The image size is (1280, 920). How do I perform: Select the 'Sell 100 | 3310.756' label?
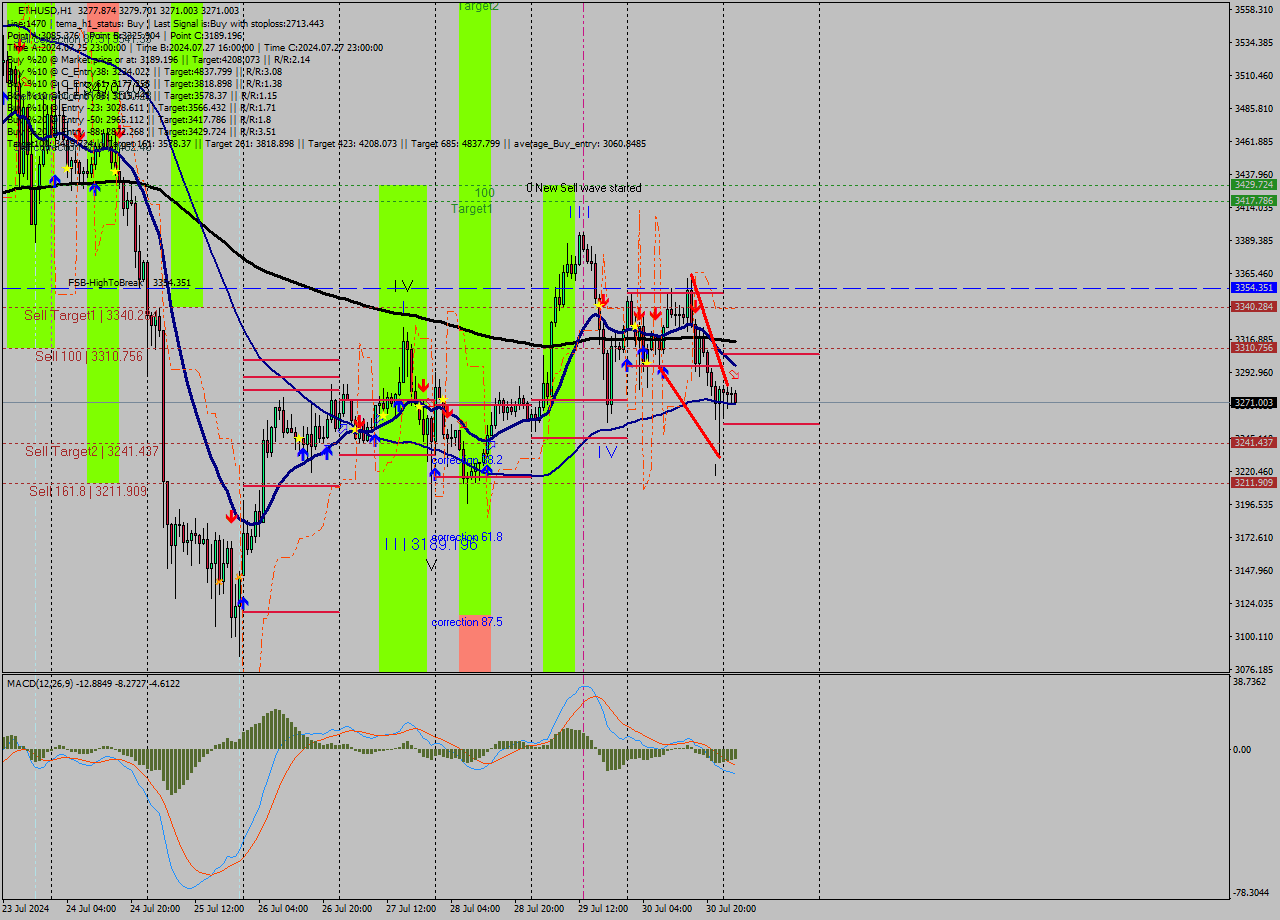89,356
